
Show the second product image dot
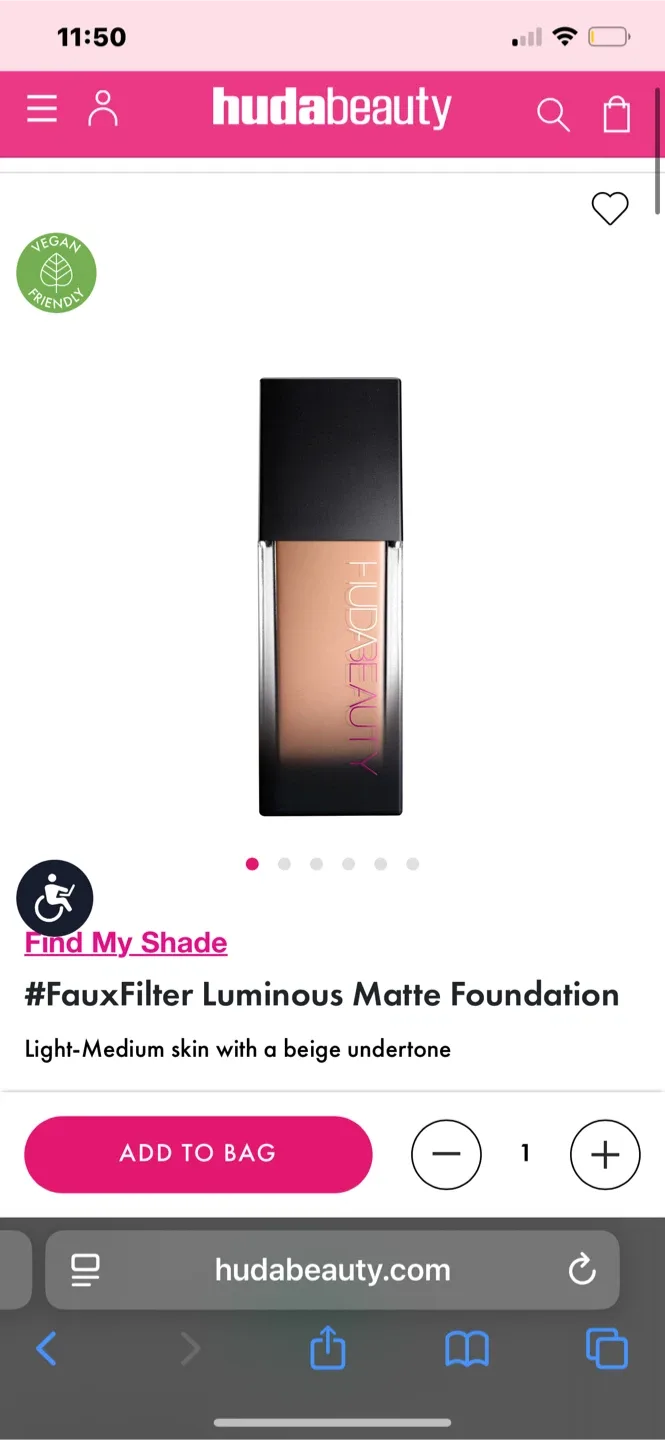click(284, 864)
